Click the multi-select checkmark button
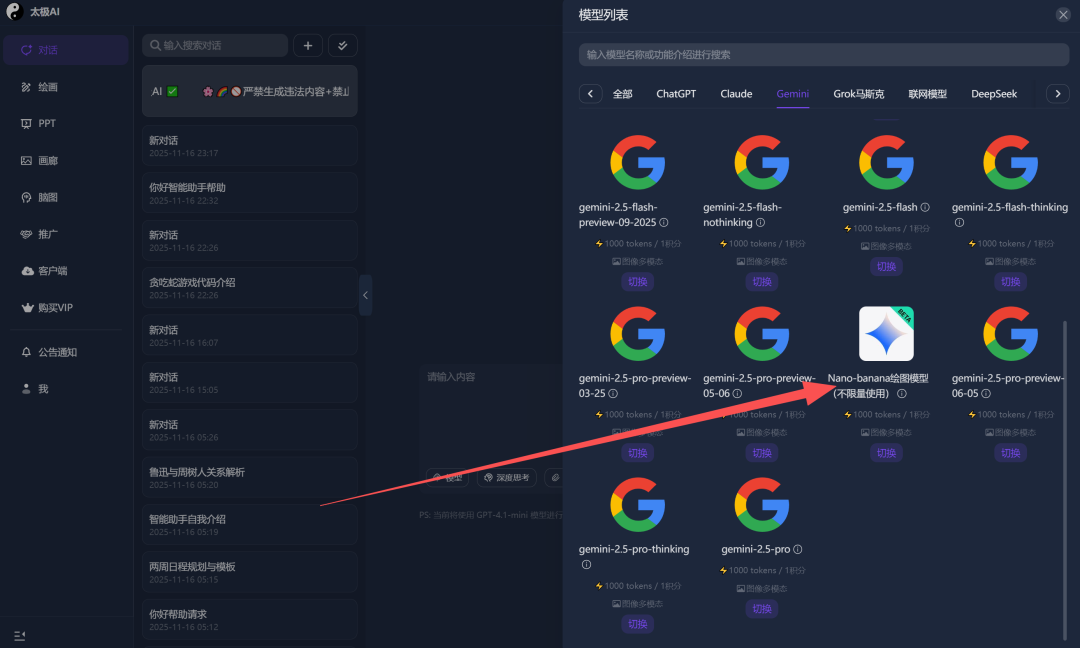Image resolution: width=1080 pixels, height=648 pixels. pyautogui.click(x=342, y=45)
